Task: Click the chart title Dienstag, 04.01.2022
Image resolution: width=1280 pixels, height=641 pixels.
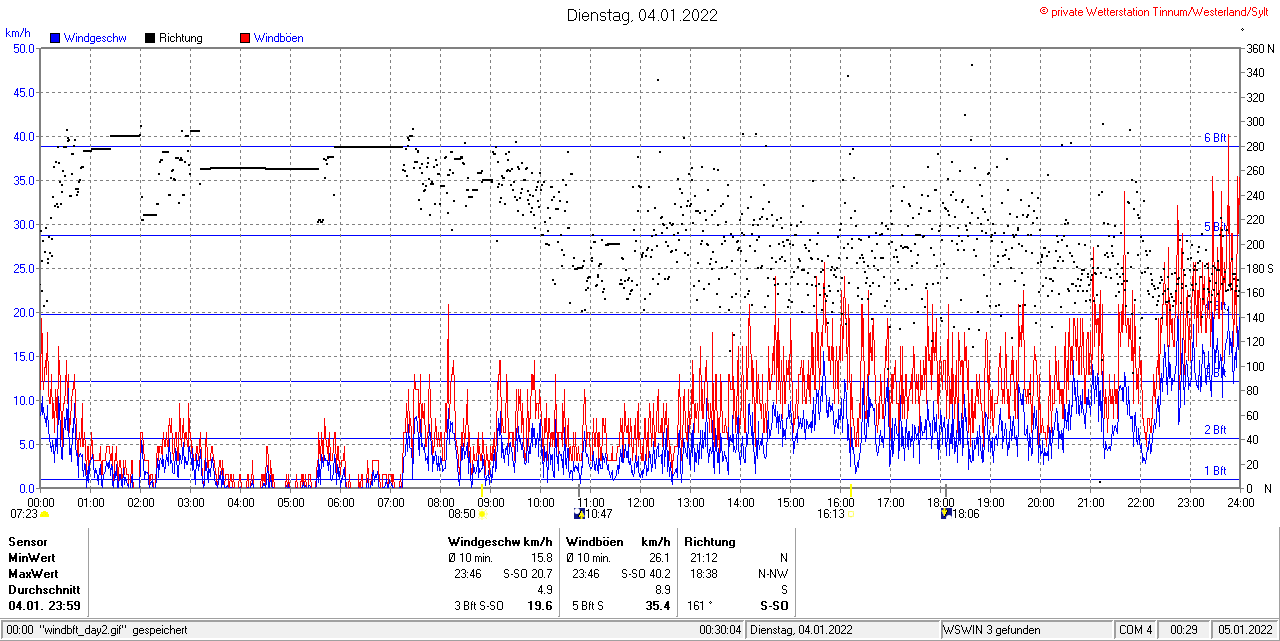Action: coord(642,15)
